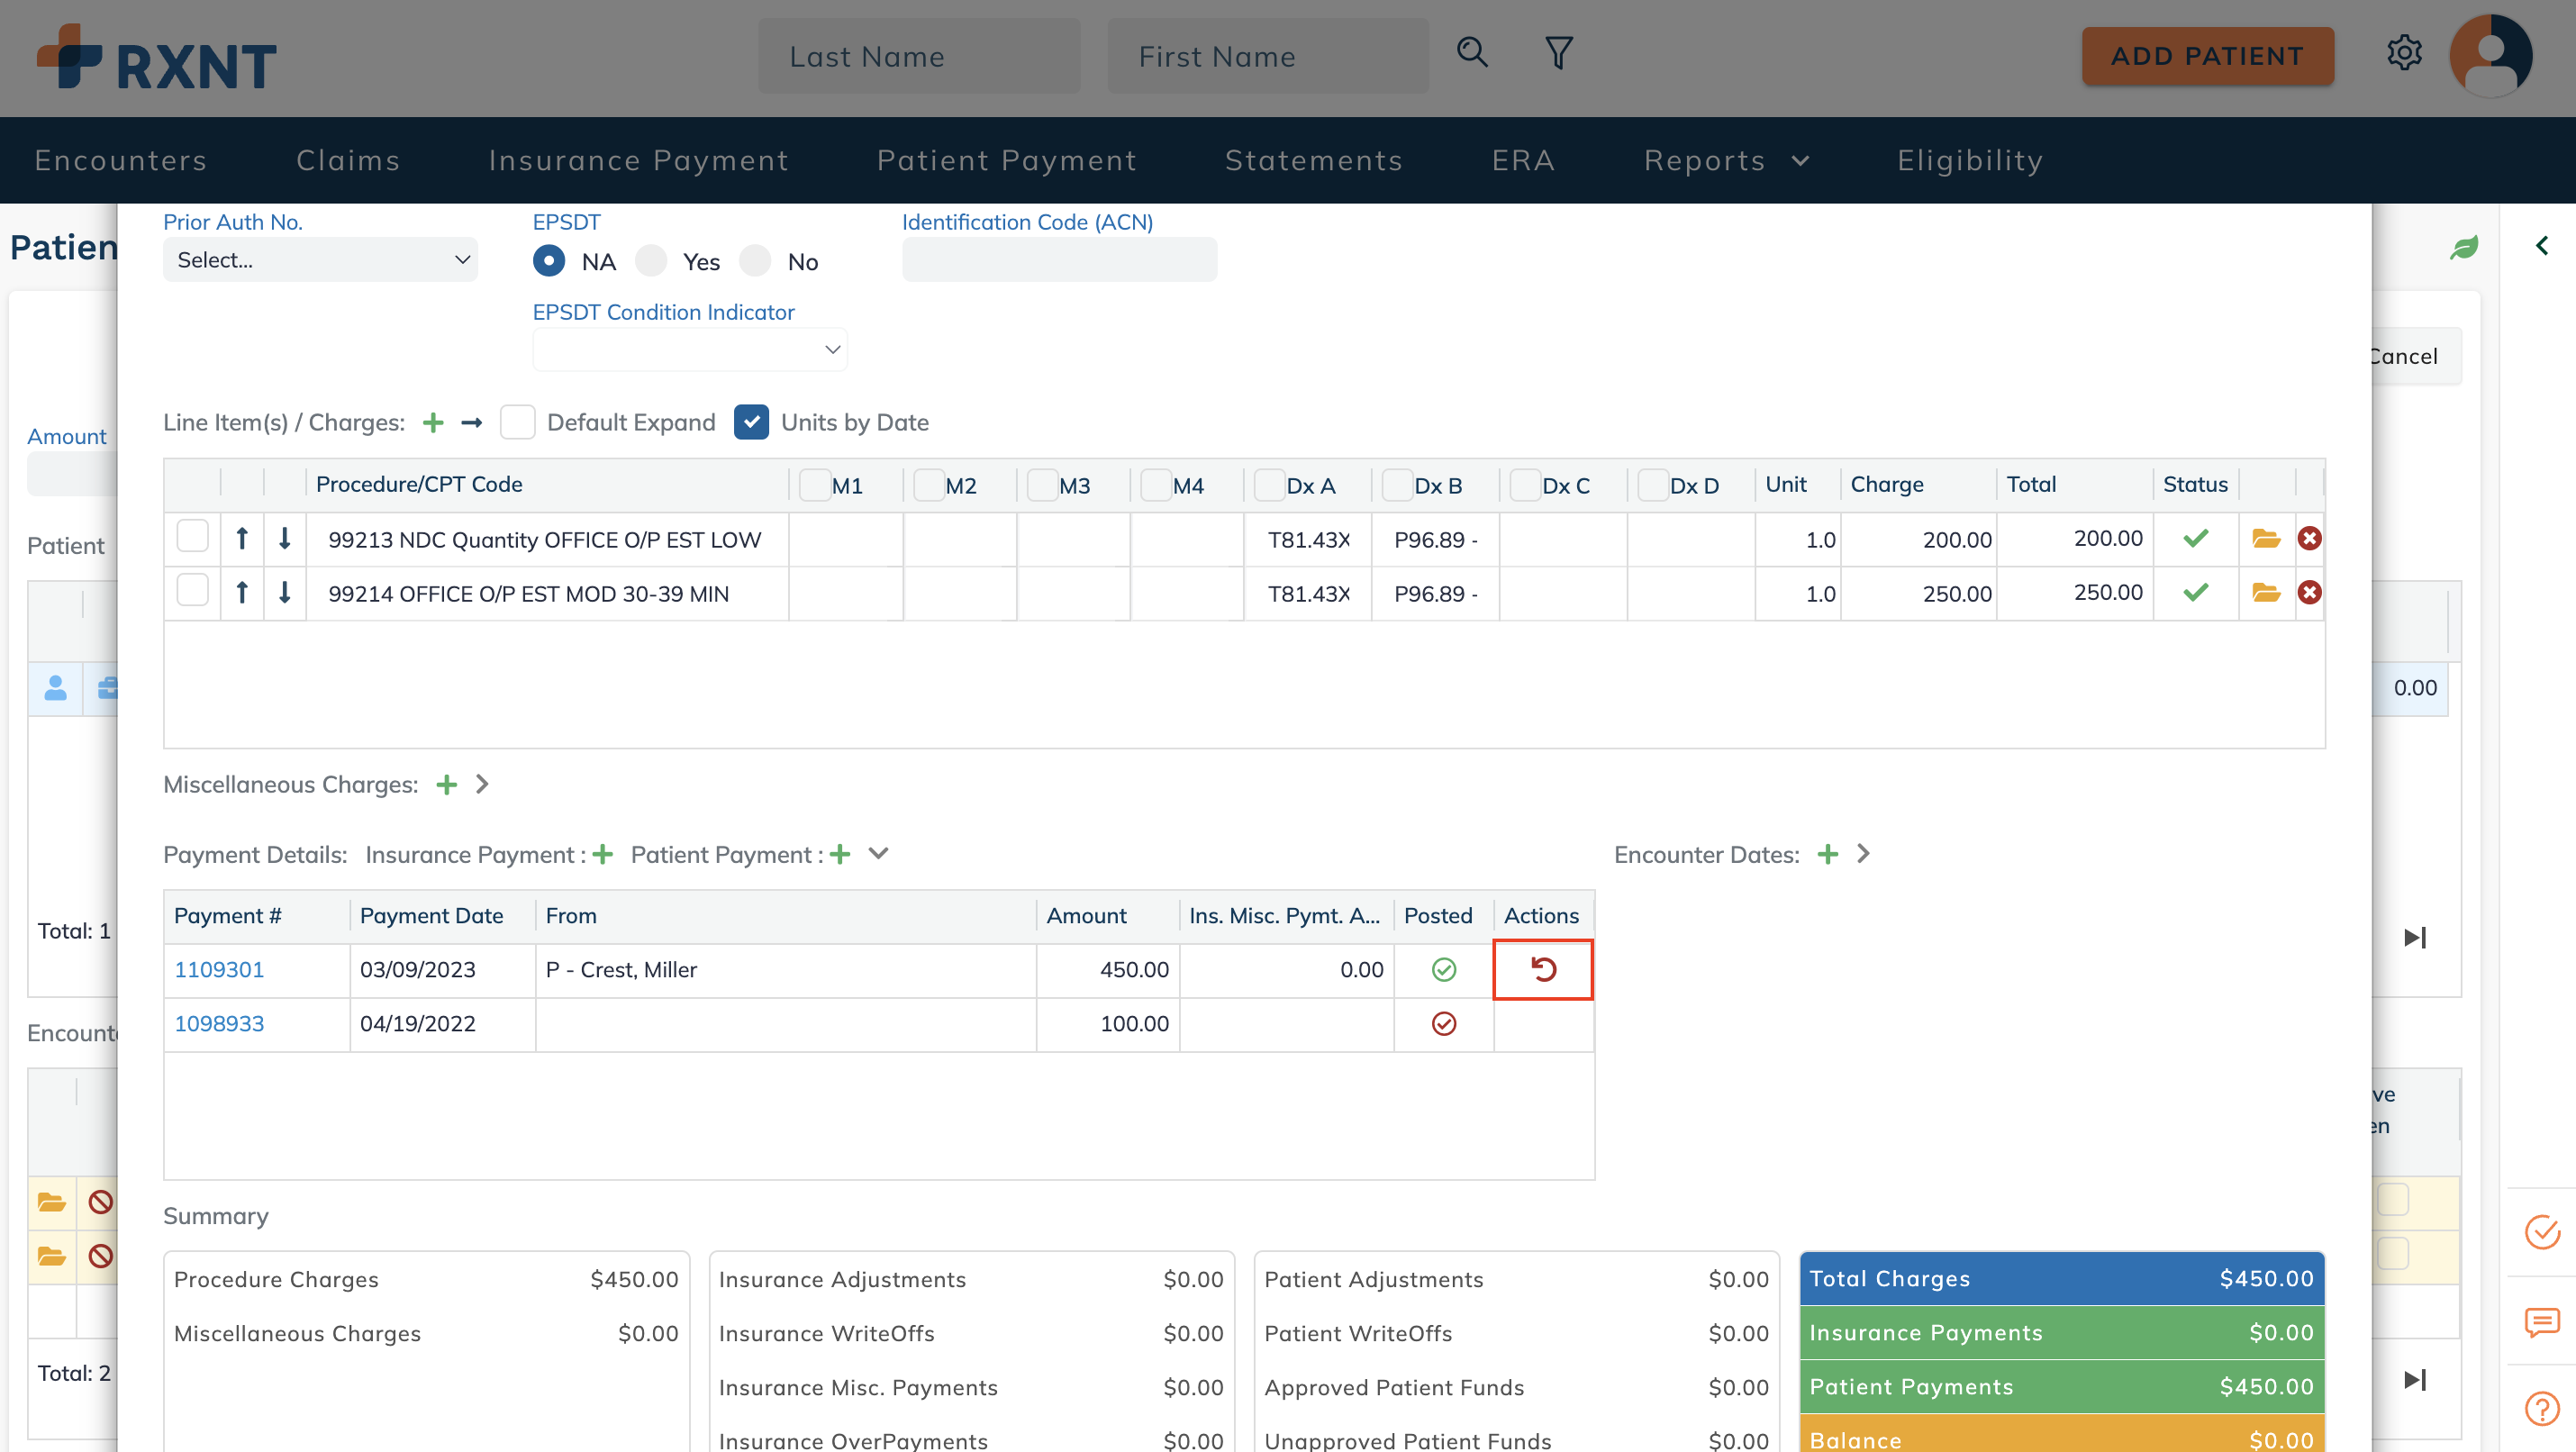Screen dimensions: 2576x1452
Task: Select EPSDT Yes radio option
Action: point(651,261)
